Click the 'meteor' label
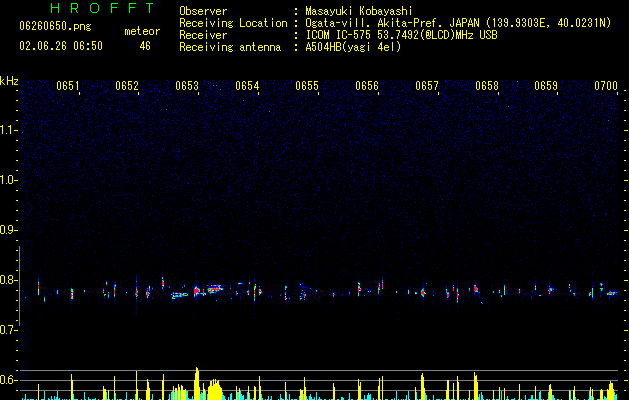This screenshot has width=629, height=400. click(142, 31)
